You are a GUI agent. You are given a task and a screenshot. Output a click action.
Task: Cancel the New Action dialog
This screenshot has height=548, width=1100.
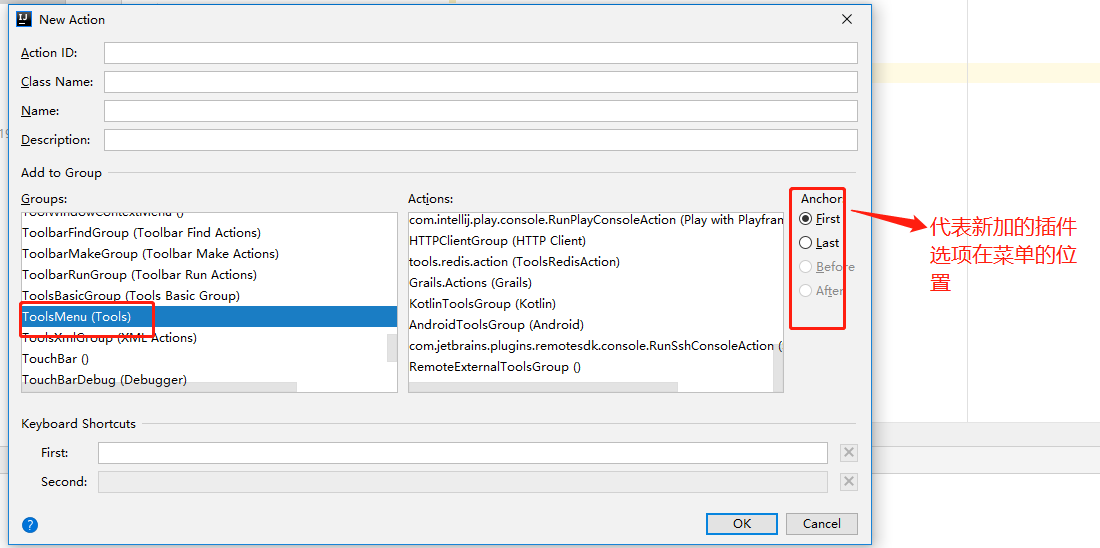821,523
